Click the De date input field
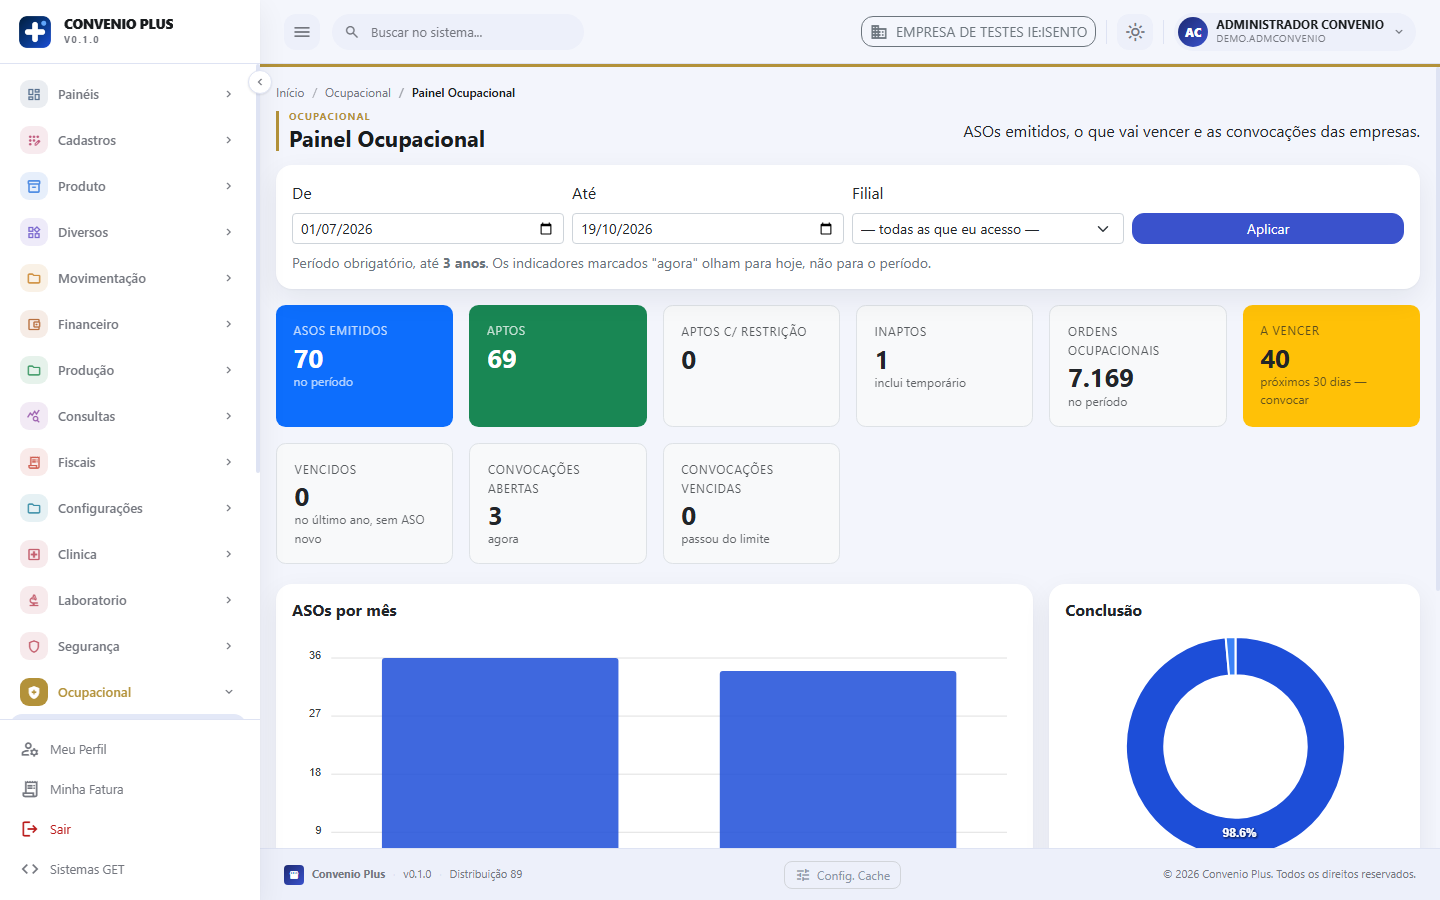The width and height of the screenshot is (1440, 900). click(428, 229)
